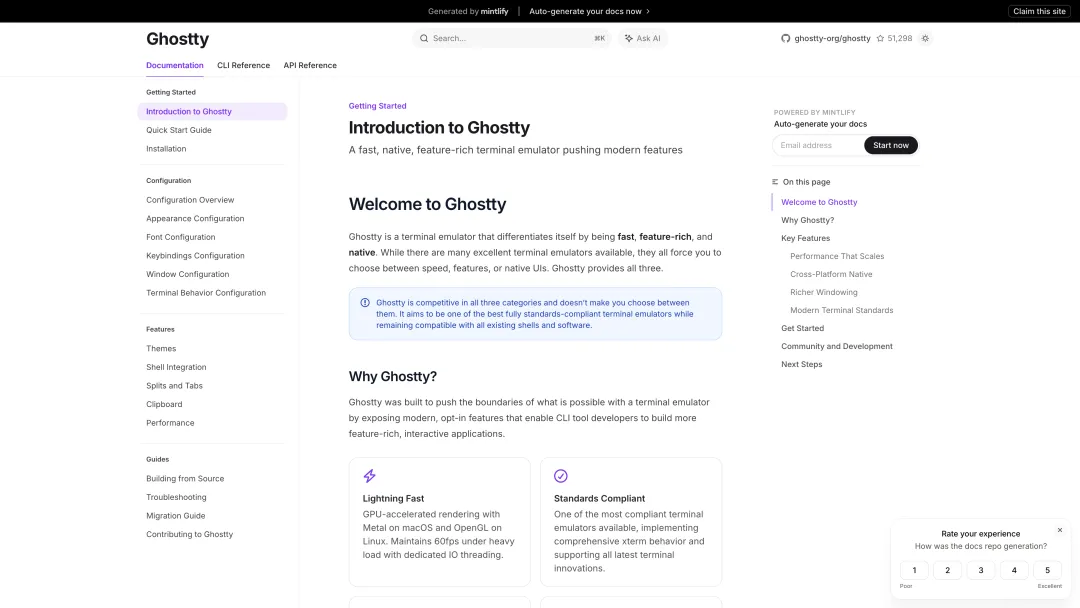Image resolution: width=1080 pixels, height=608 pixels.
Task: Click the Email address input field
Action: pos(818,145)
